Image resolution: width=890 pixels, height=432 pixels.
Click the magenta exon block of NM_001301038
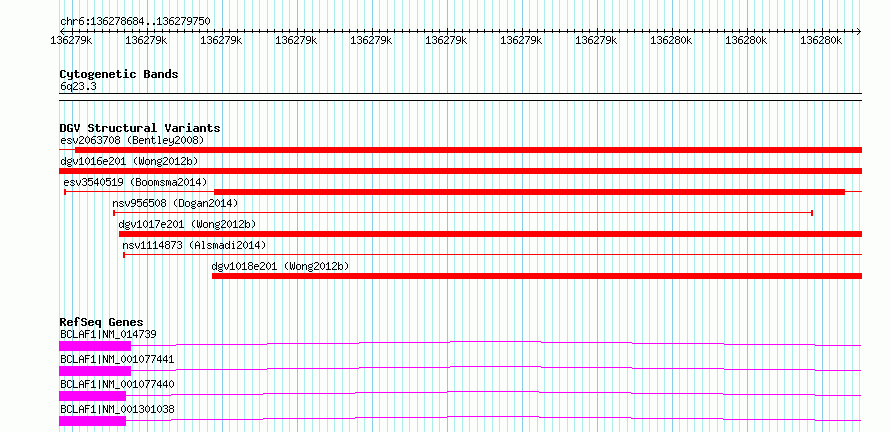coord(93,421)
